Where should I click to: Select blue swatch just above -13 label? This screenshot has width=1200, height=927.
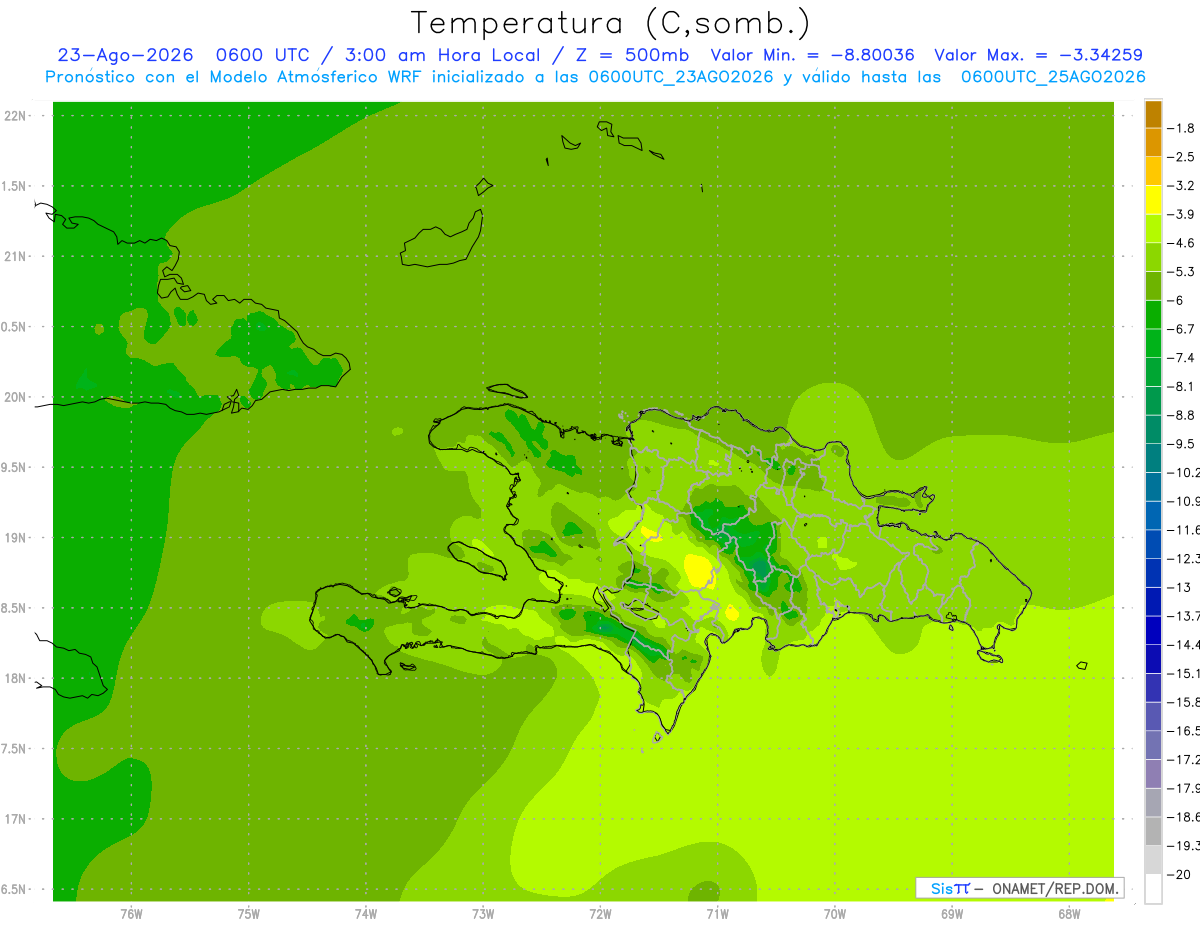point(1153,572)
